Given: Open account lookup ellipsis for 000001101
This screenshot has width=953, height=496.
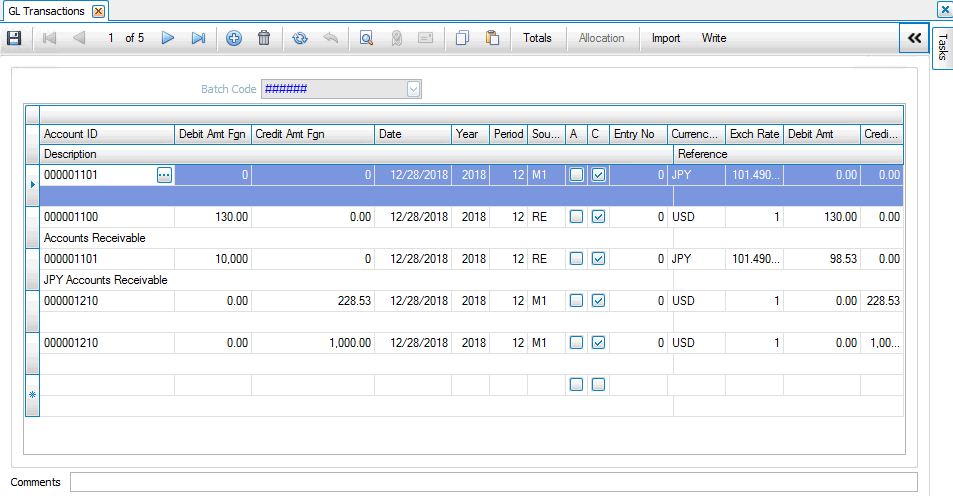Looking at the screenshot, I should [x=164, y=174].
